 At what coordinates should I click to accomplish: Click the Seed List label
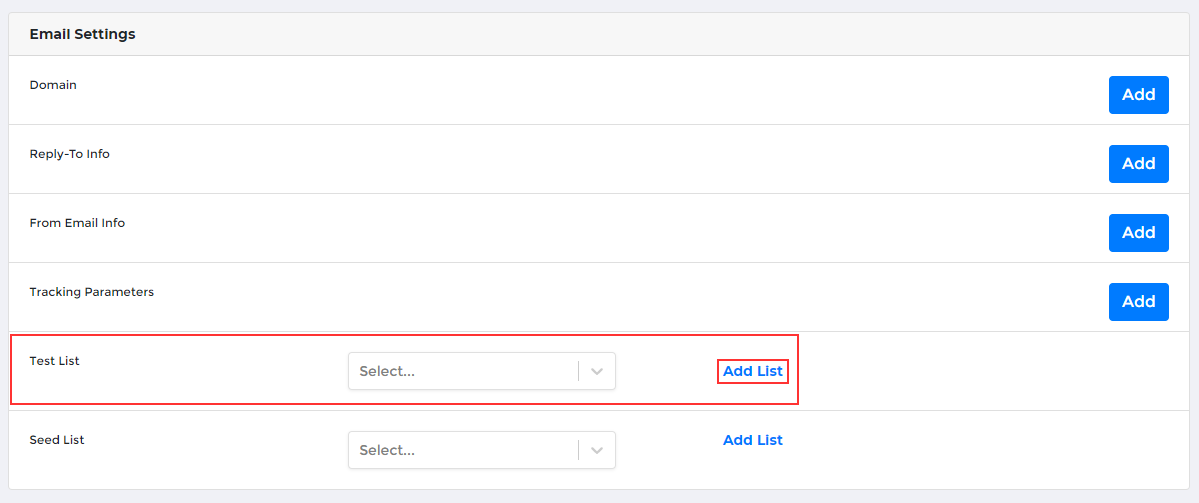coord(57,440)
